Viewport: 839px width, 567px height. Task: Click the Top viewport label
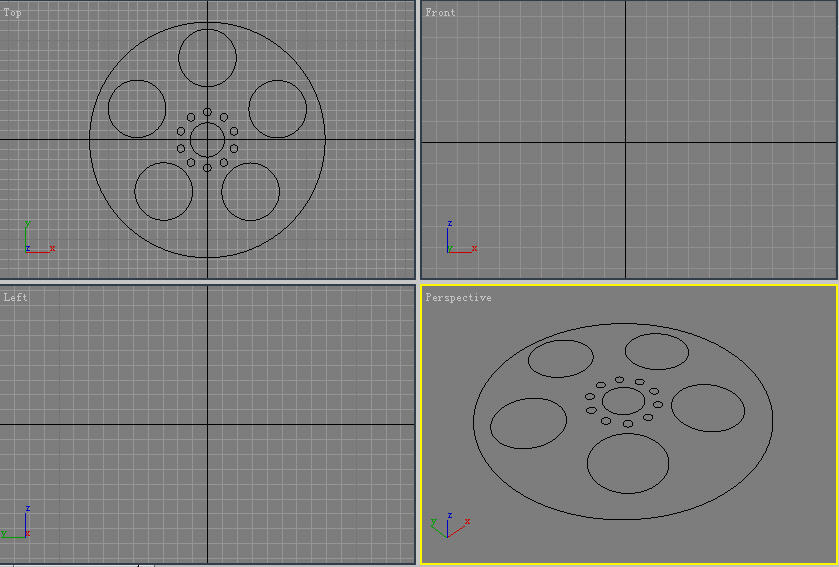(x=13, y=13)
